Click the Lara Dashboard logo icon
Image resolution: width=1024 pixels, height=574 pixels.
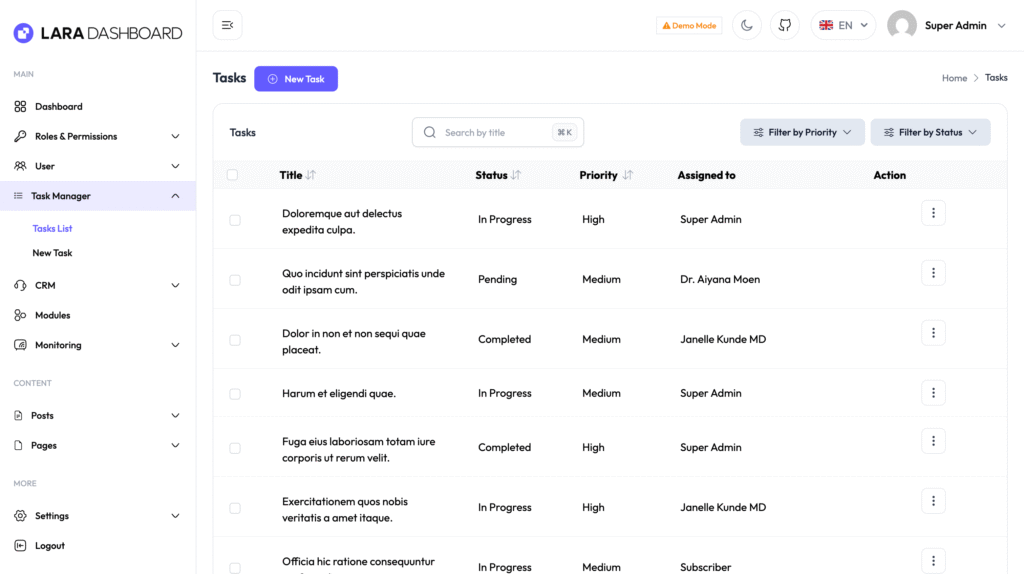[24, 33]
